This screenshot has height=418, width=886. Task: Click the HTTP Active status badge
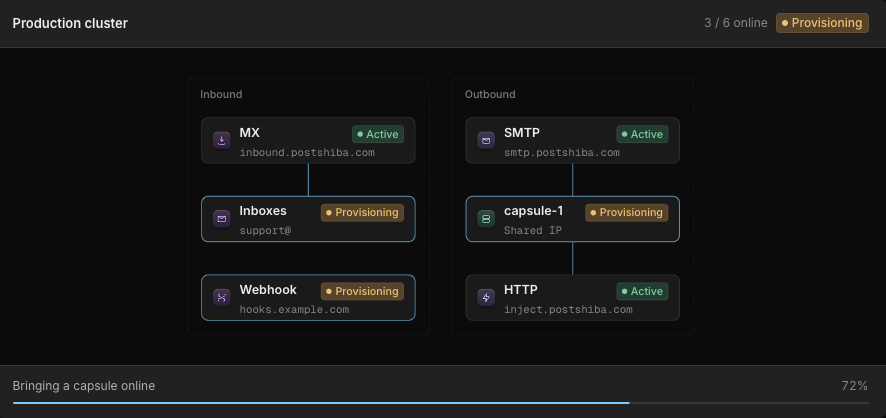(642, 291)
